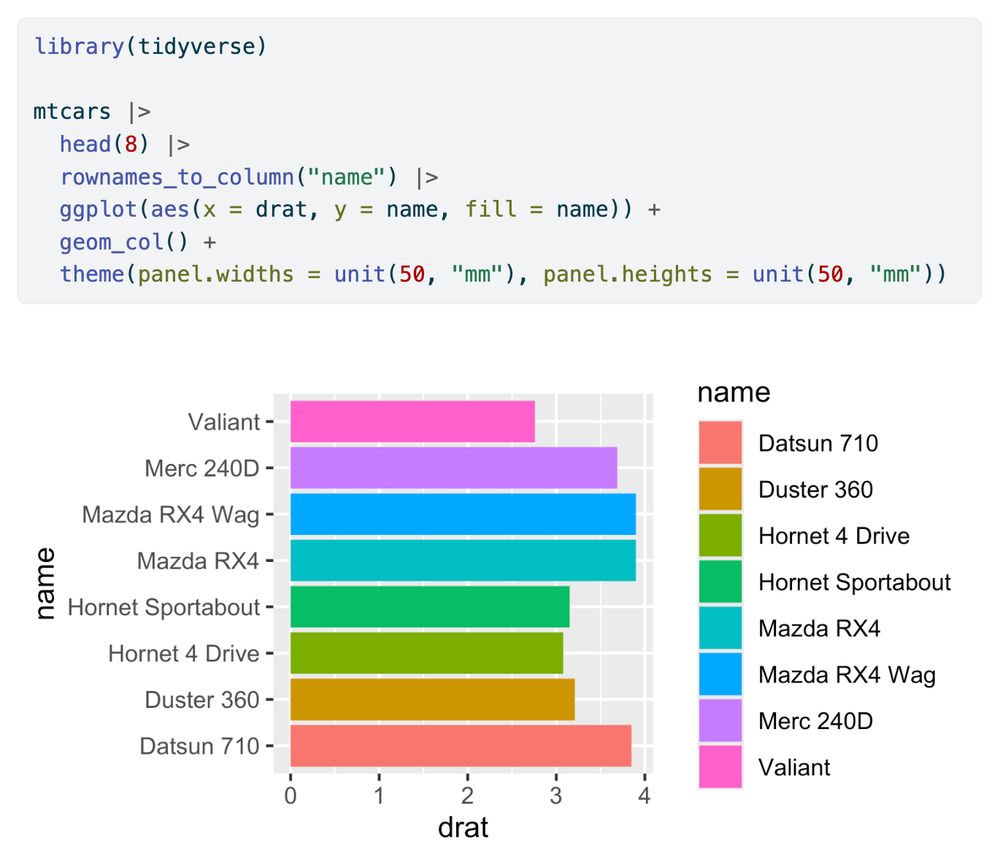This screenshot has height=864, width=1000.
Task: Click the 'Valiant' legend text
Action: coord(795,767)
